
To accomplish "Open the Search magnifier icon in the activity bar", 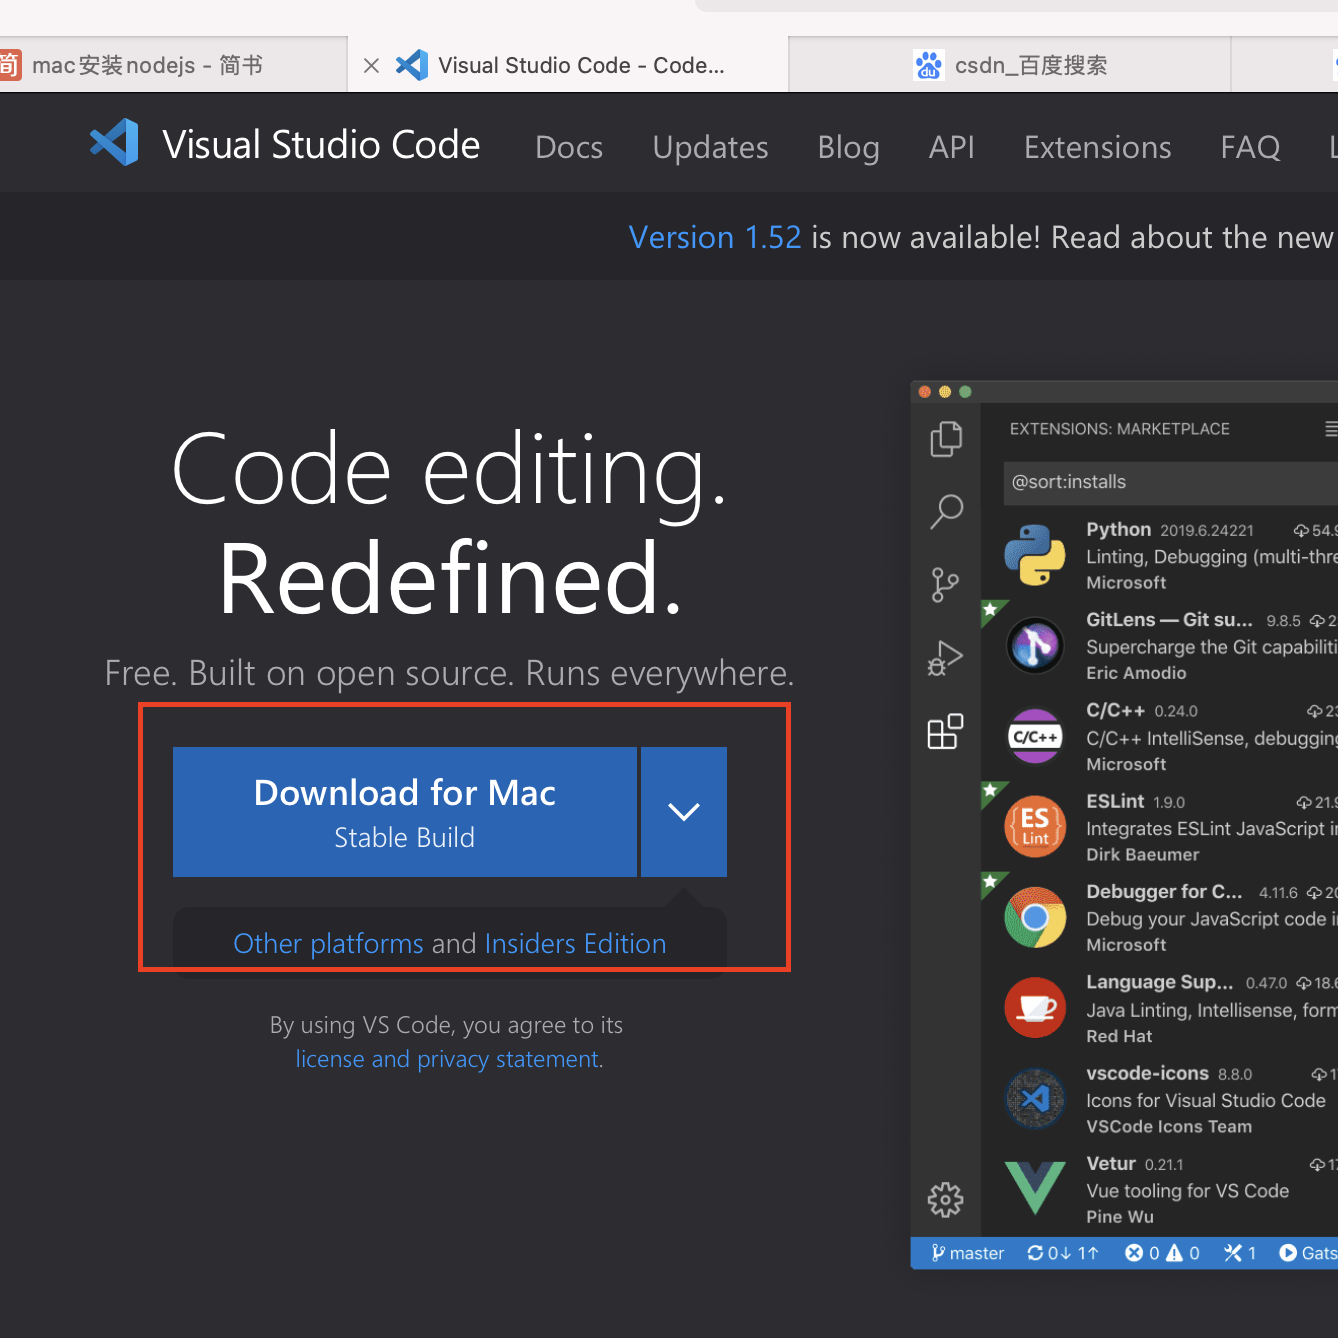I will point(945,511).
